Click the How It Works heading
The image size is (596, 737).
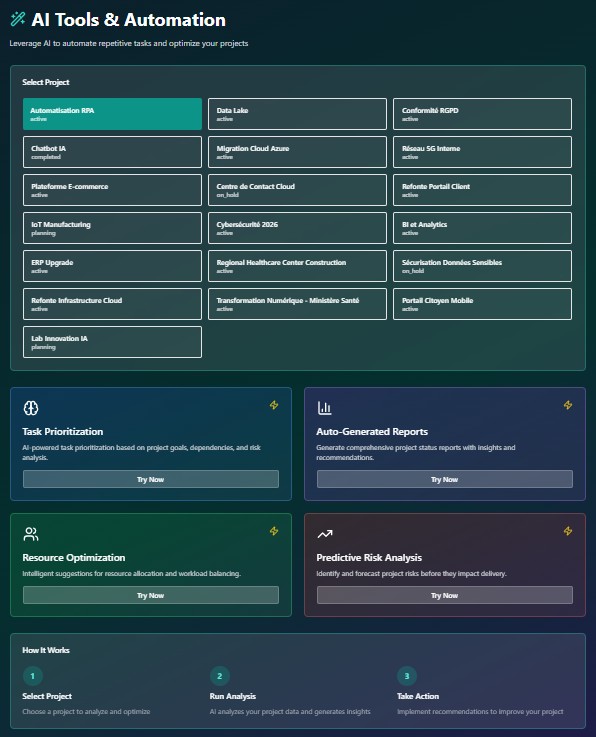pyautogui.click(x=46, y=650)
